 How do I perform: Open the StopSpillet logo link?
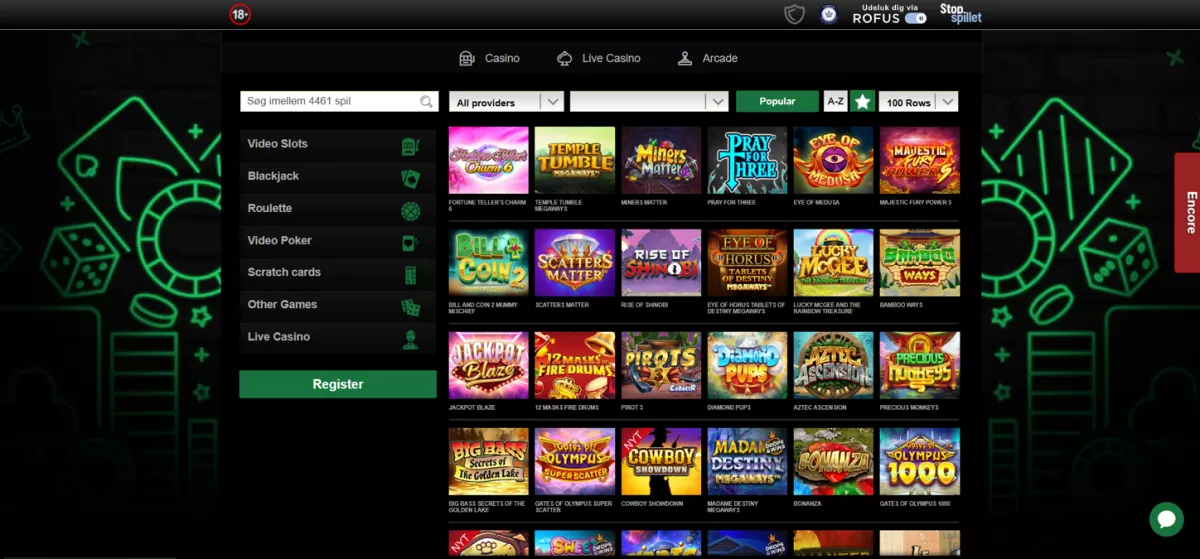pos(960,14)
